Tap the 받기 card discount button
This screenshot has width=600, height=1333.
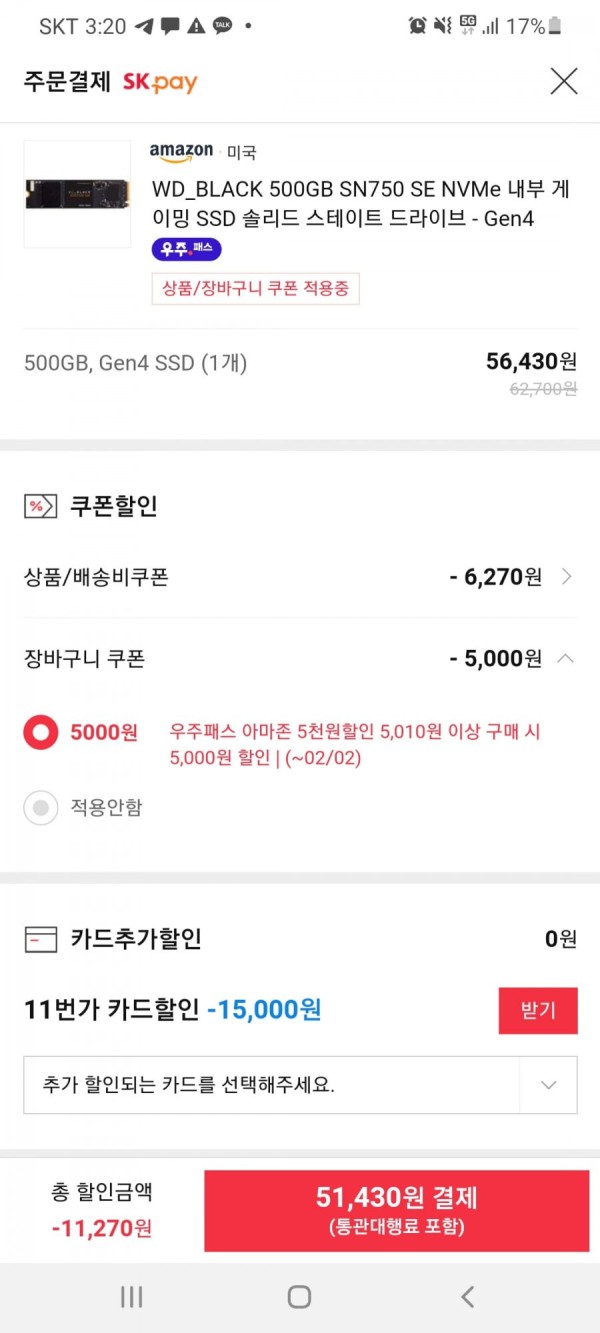[538, 1010]
